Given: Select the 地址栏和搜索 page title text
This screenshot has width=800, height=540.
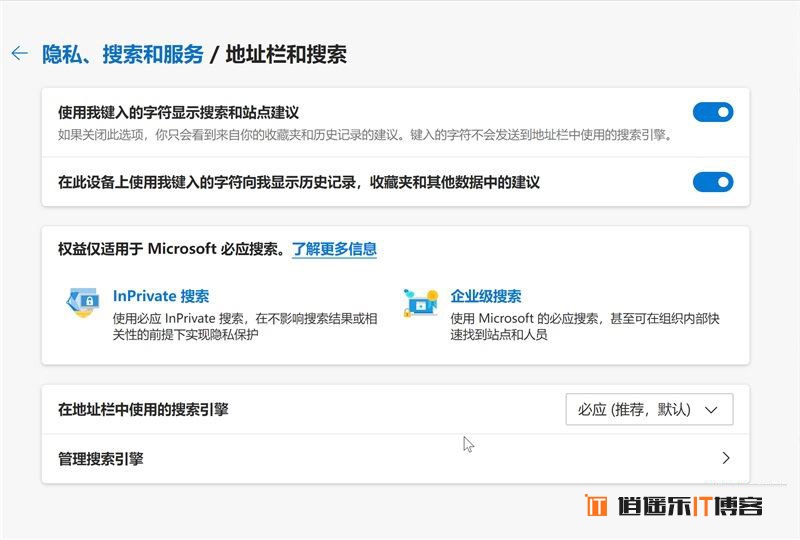Looking at the screenshot, I should (286, 54).
